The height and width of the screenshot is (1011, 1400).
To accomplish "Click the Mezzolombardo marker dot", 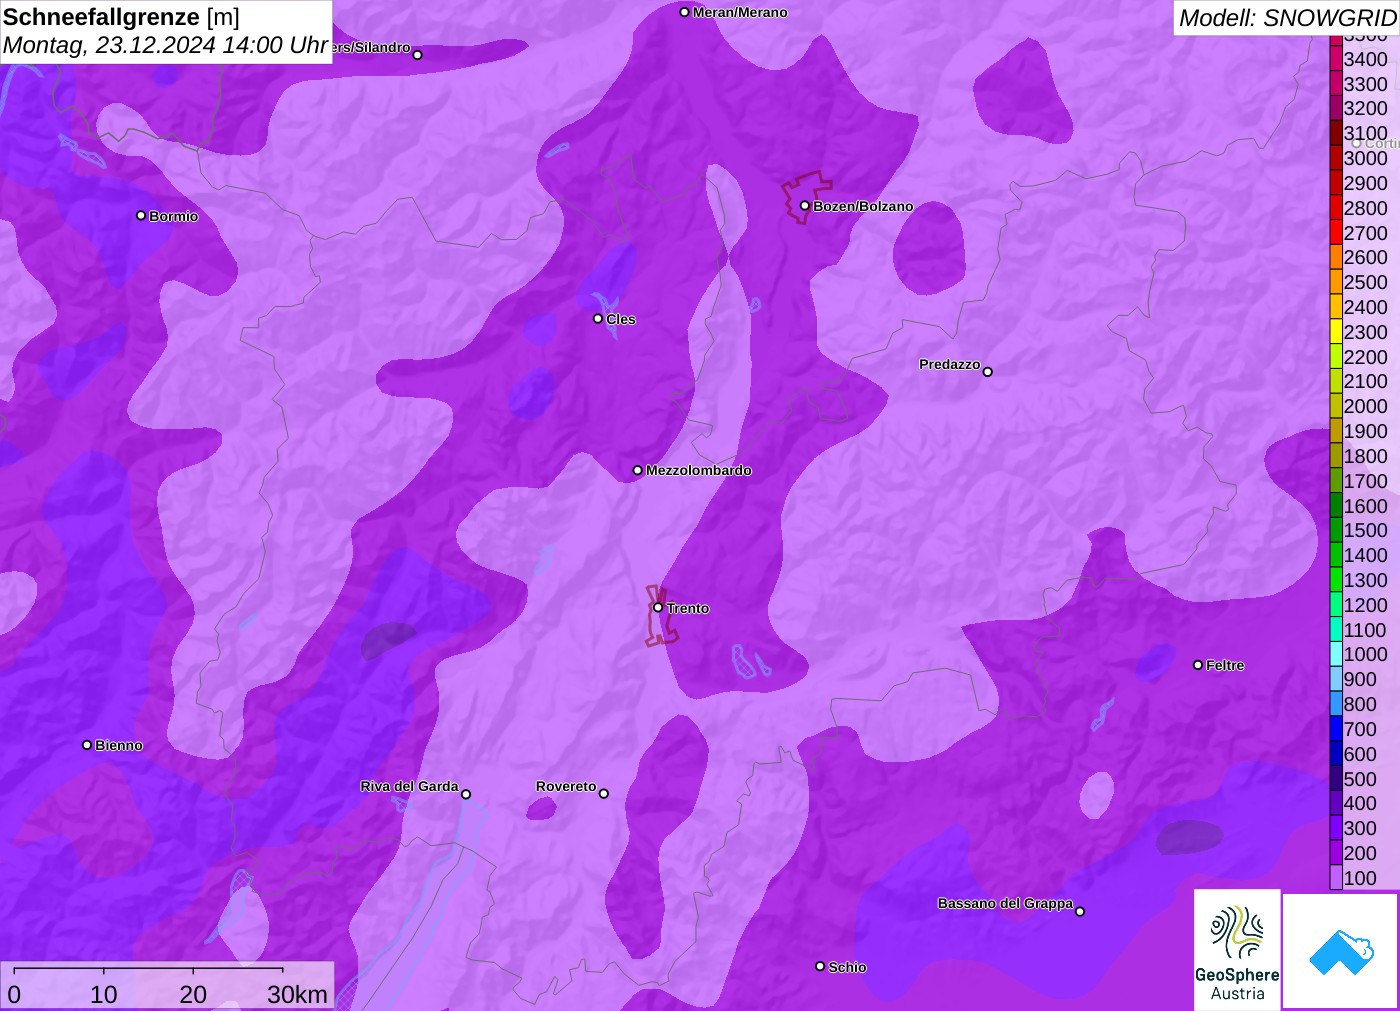I will point(637,470).
